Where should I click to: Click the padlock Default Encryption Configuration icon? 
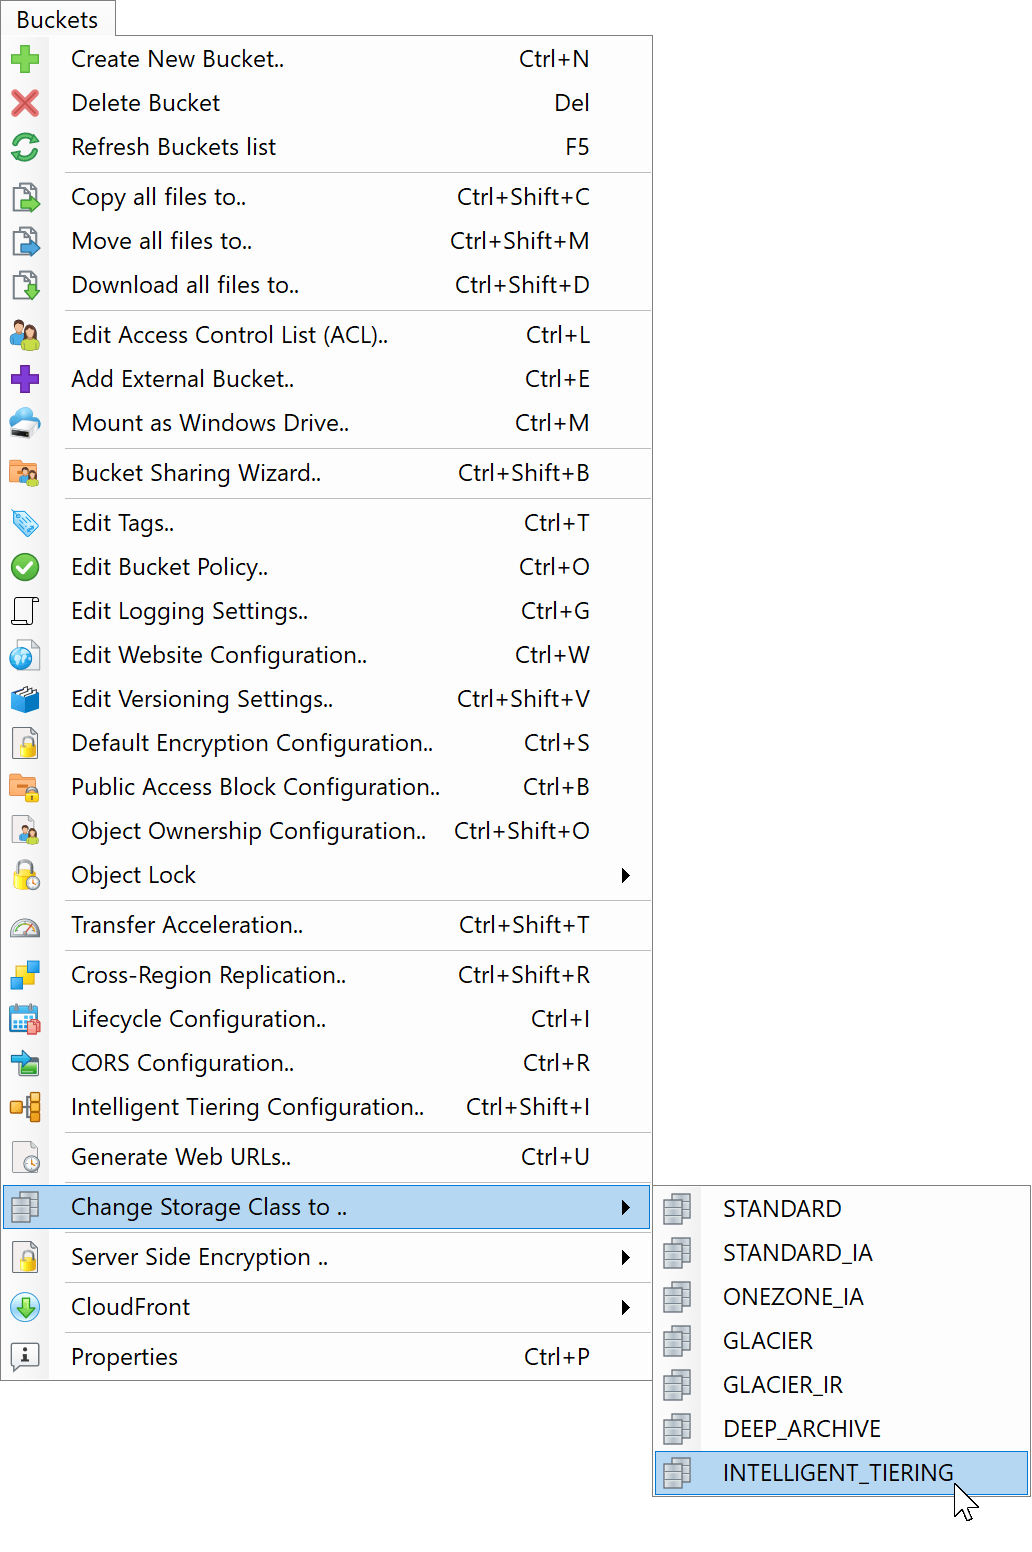pos(25,743)
